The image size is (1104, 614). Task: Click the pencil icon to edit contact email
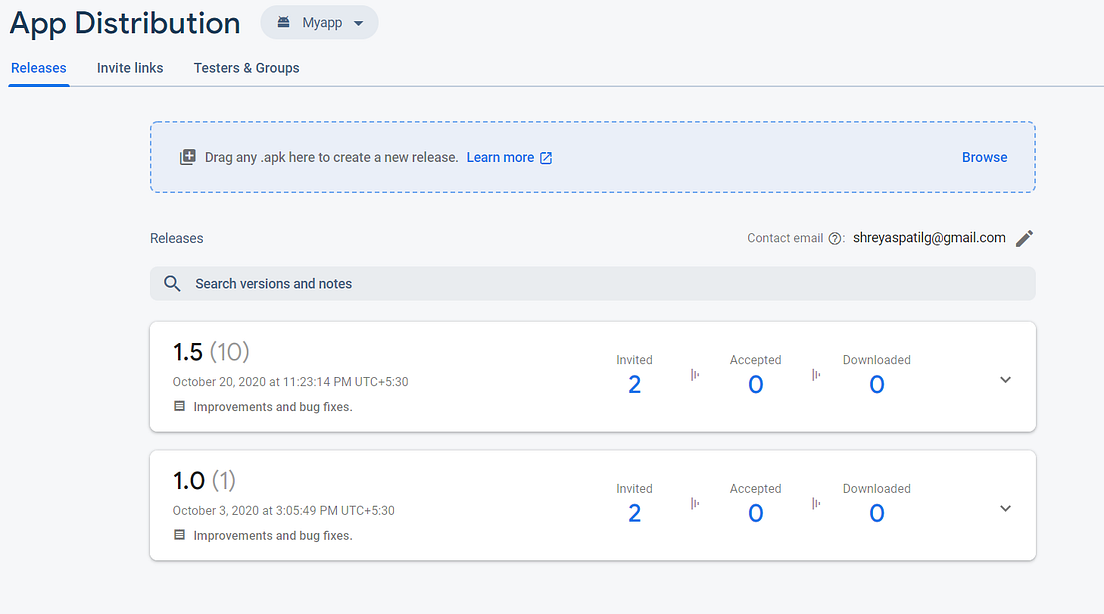click(1023, 238)
